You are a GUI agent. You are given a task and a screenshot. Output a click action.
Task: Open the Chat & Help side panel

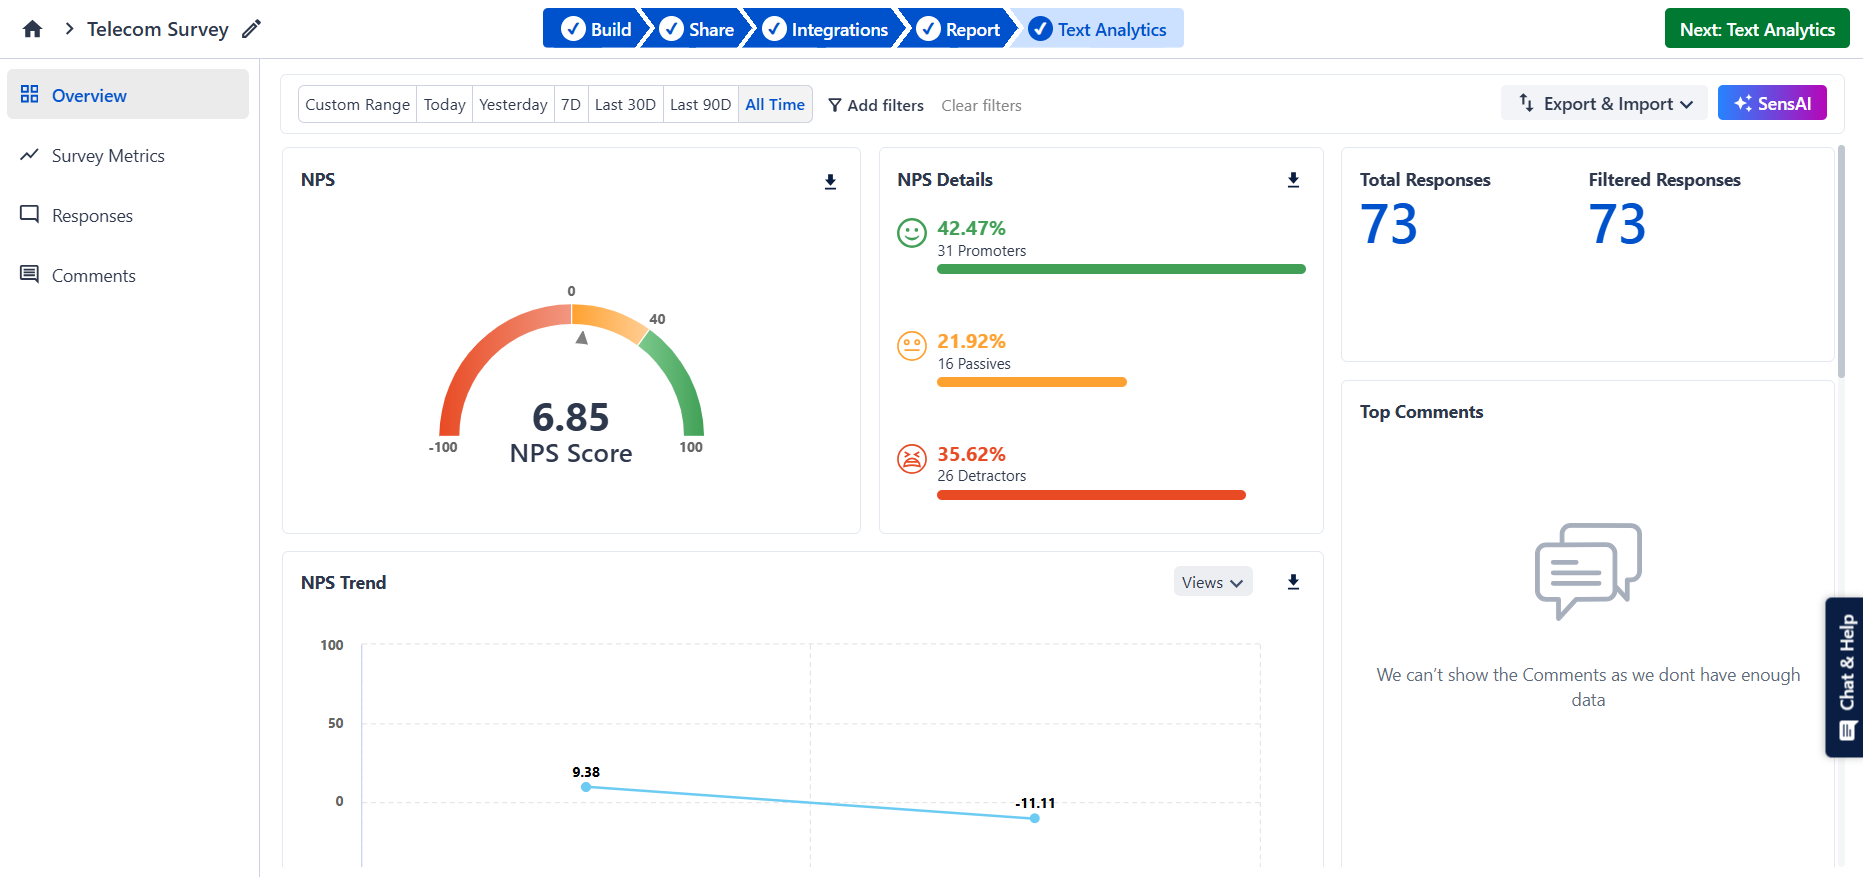tap(1846, 677)
